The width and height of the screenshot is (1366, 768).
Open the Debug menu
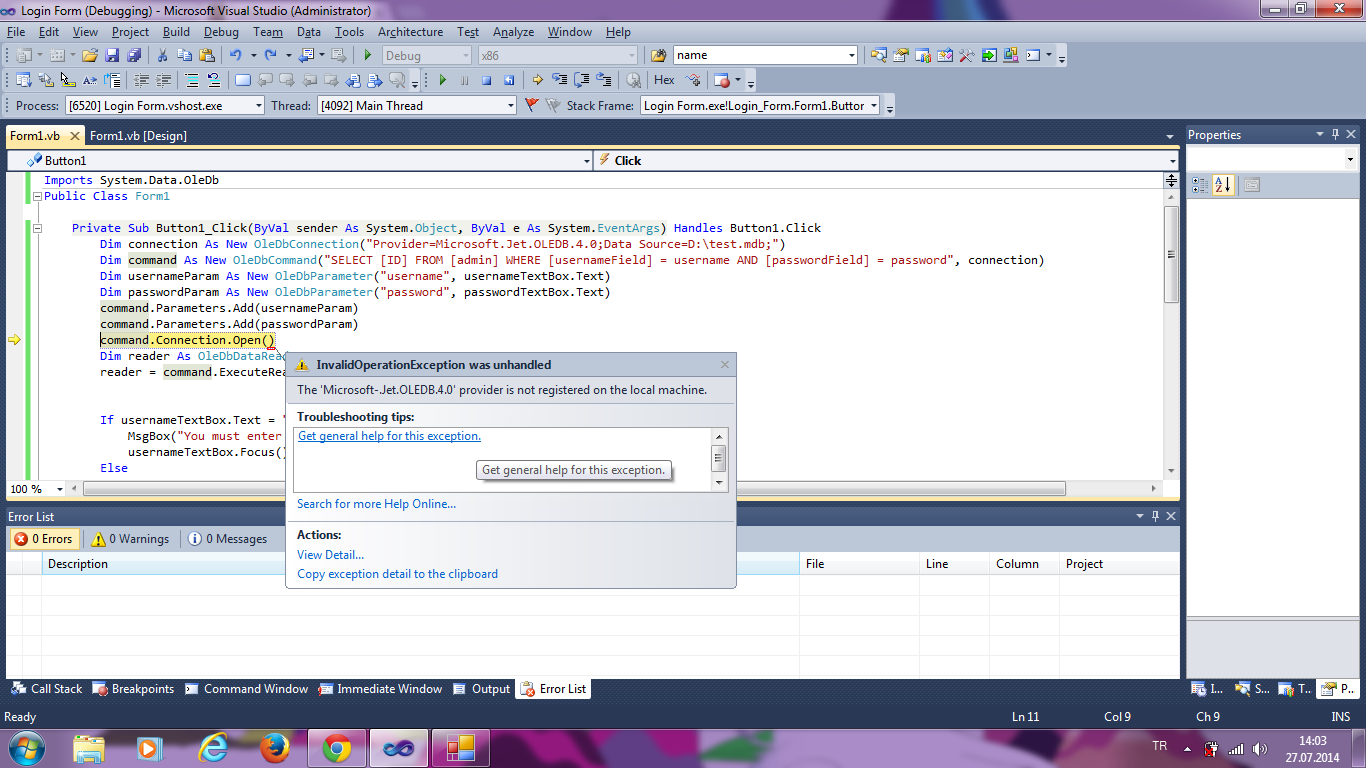pos(221,32)
